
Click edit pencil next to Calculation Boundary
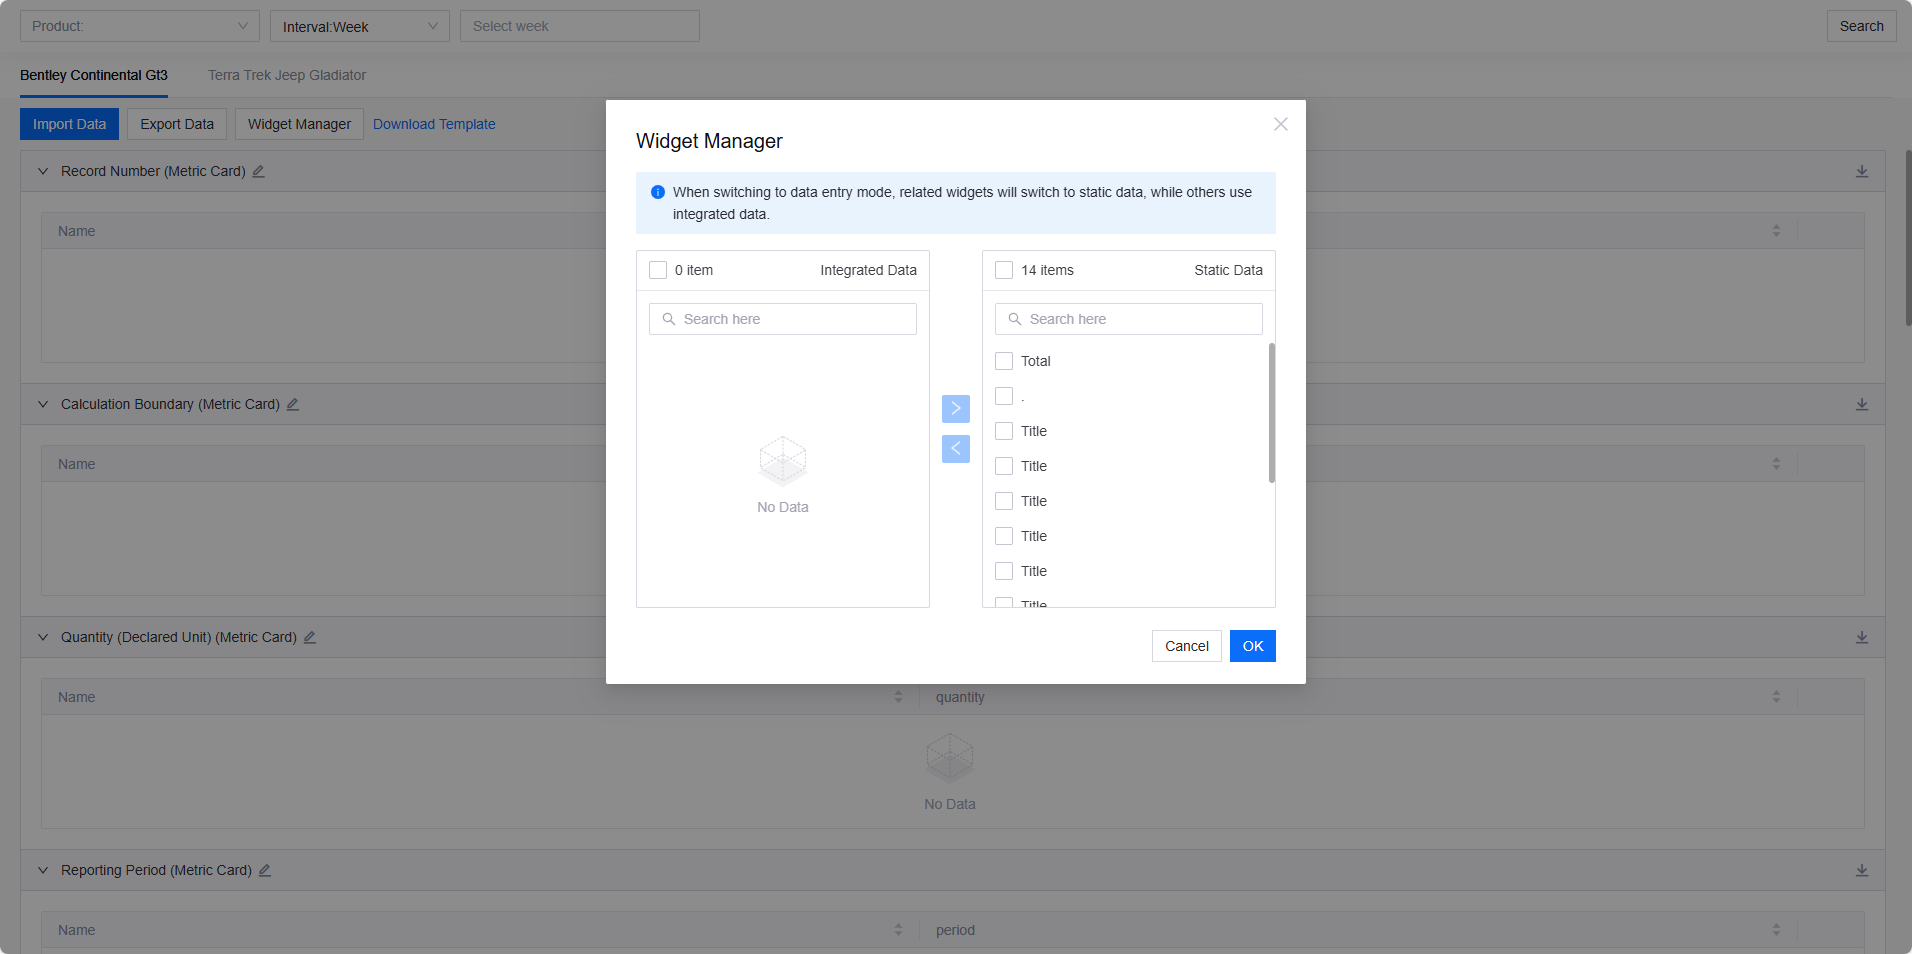tap(293, 404)
